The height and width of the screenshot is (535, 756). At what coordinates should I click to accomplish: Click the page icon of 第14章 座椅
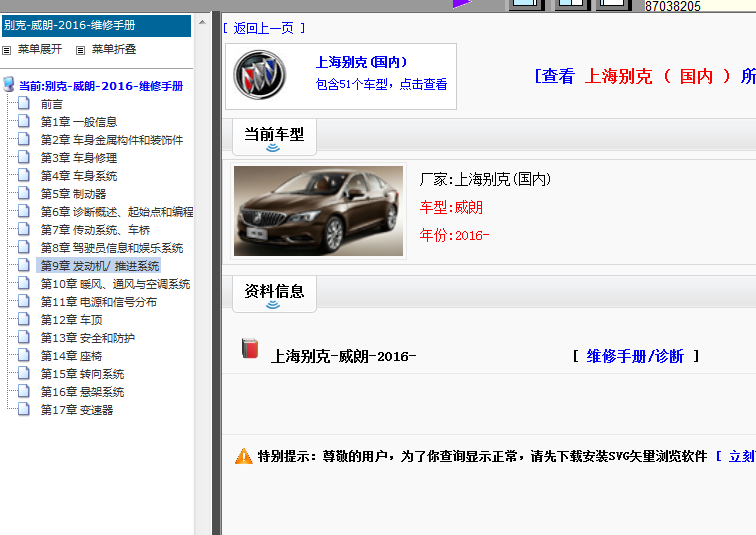pos(24,355)
